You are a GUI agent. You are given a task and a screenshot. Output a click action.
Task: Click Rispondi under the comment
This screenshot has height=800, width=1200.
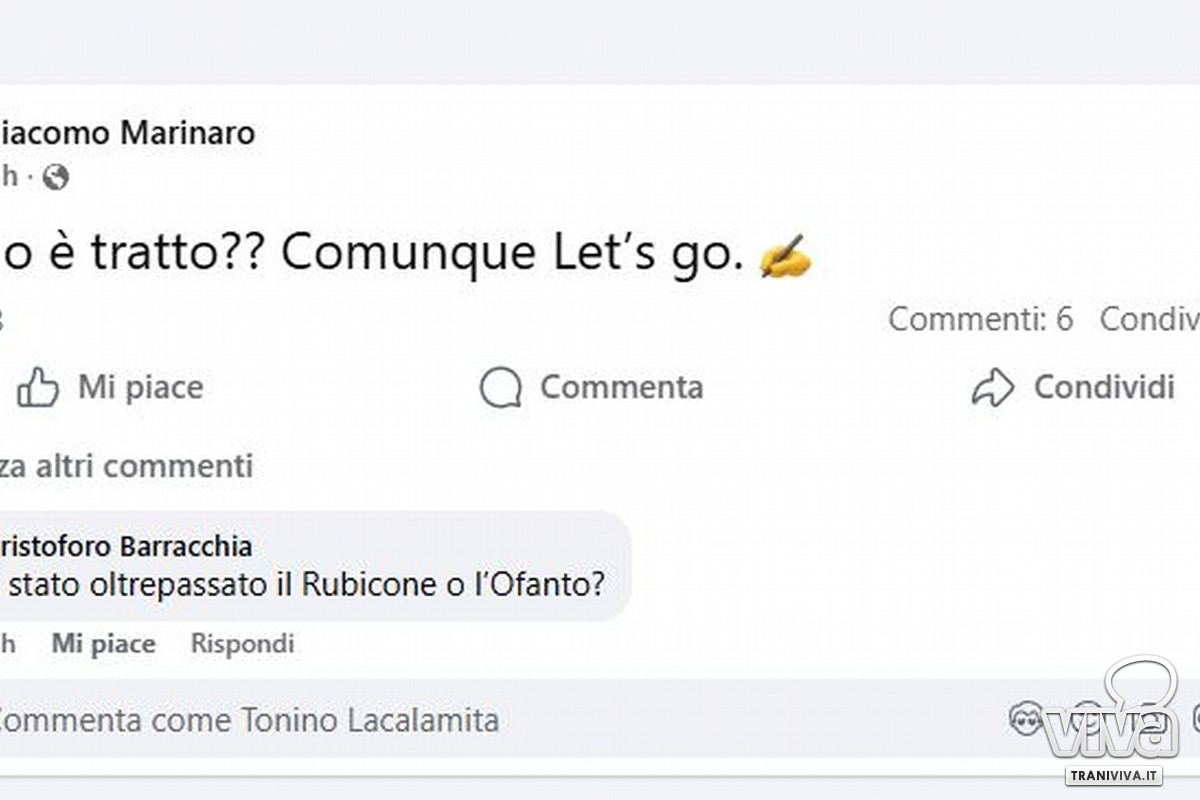click(242, 644)
